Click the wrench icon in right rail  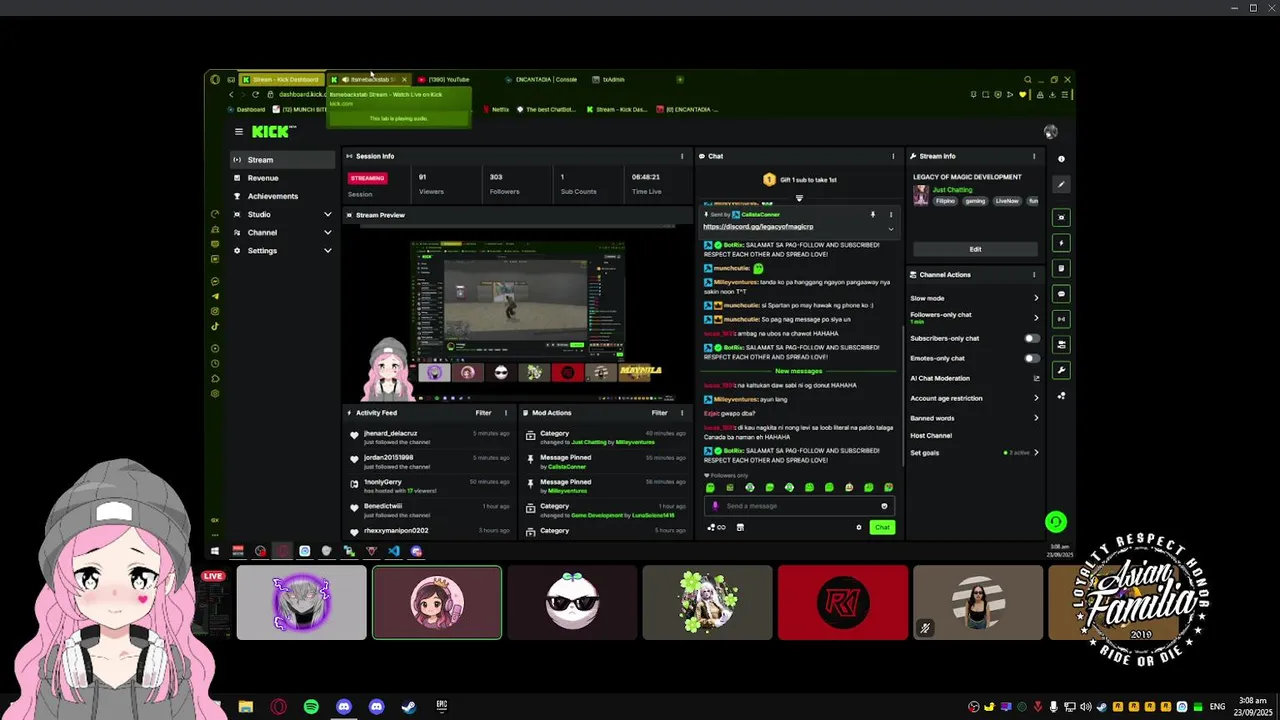click(1061, 370)
